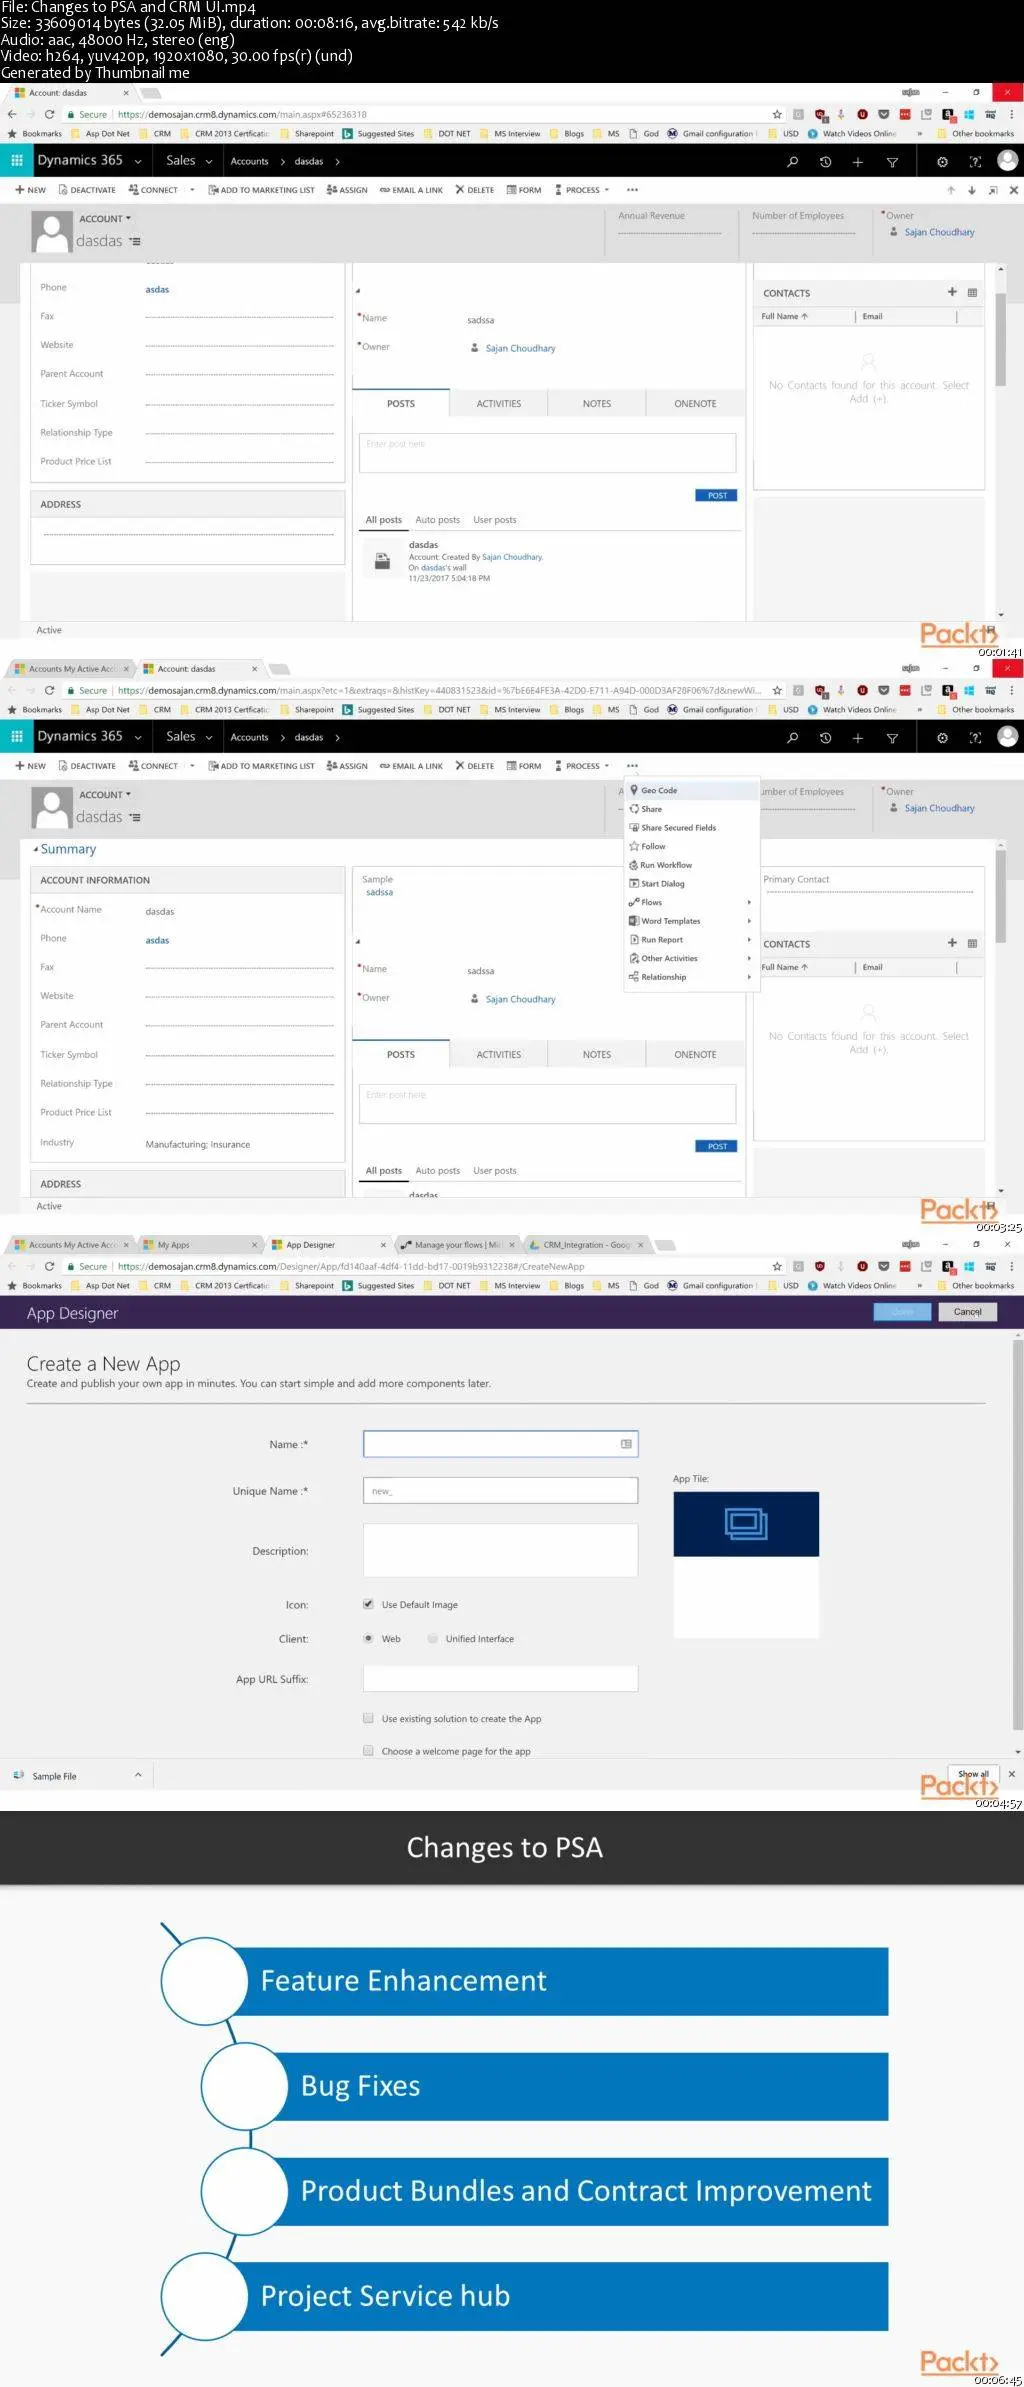
Task: Expand the Word Templates submenu arrow
Action: (749, 921)
